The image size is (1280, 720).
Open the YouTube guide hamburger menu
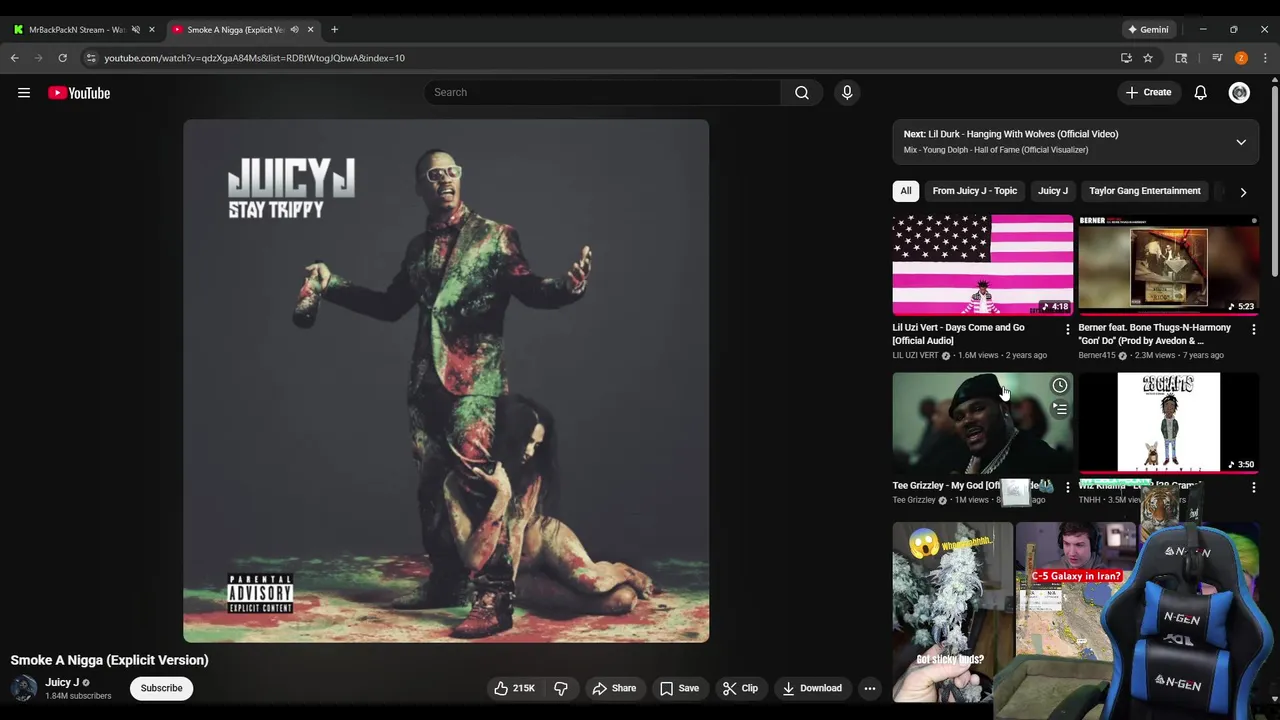24,93
